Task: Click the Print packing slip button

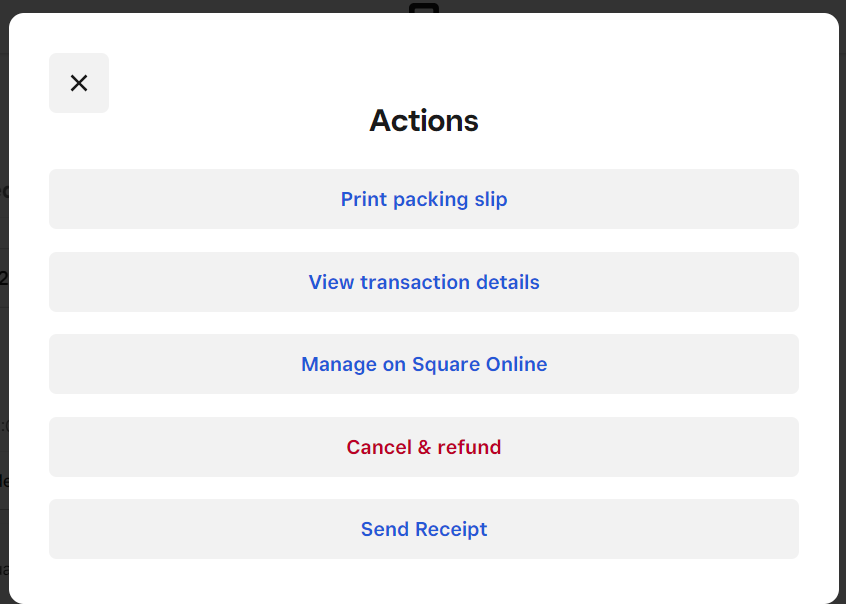Action: point(424,199)
